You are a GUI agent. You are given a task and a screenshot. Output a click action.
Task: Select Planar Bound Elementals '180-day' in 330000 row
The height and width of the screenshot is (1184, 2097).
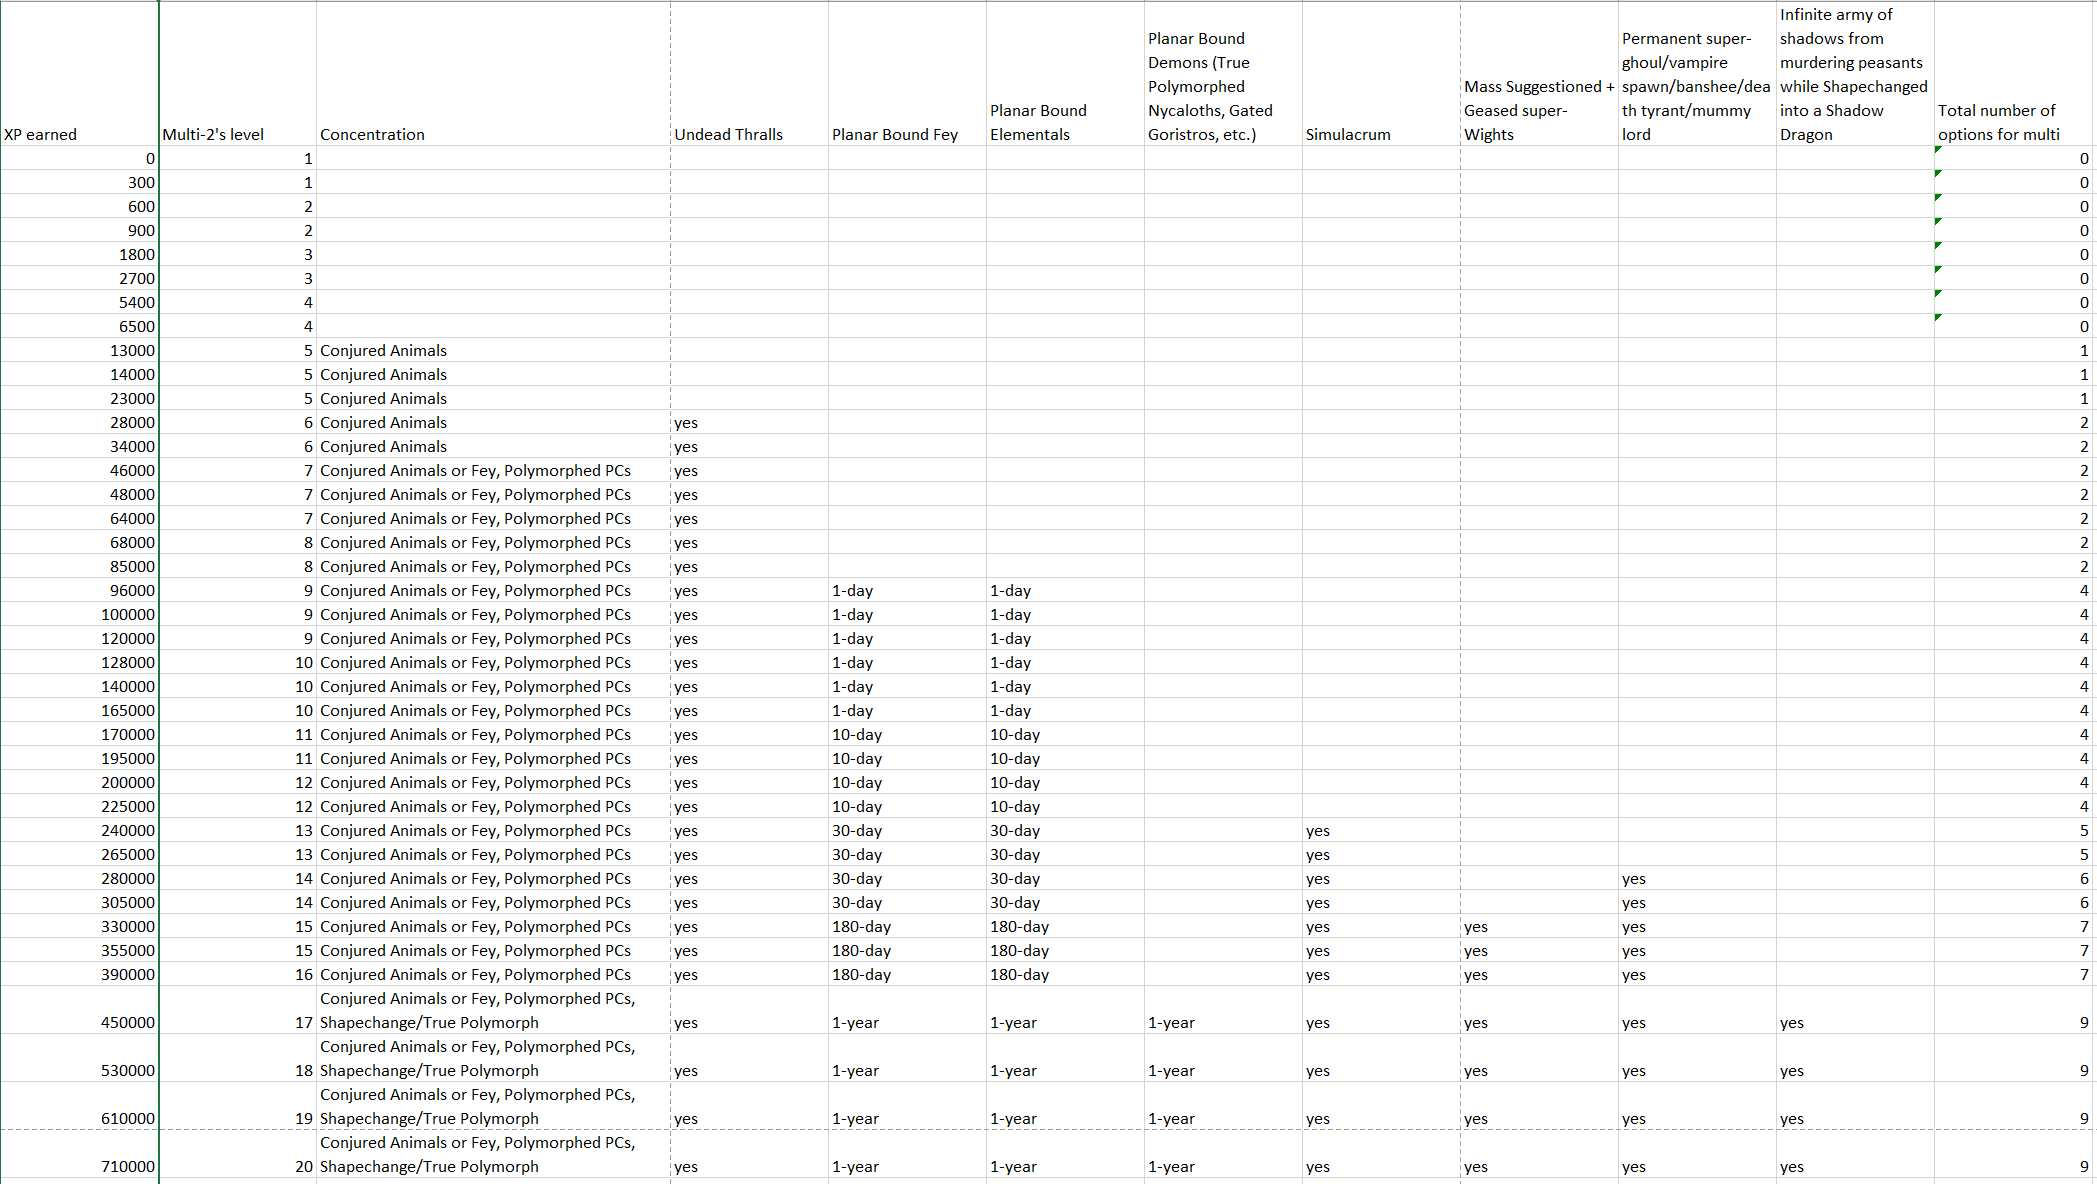[1065, 926]
